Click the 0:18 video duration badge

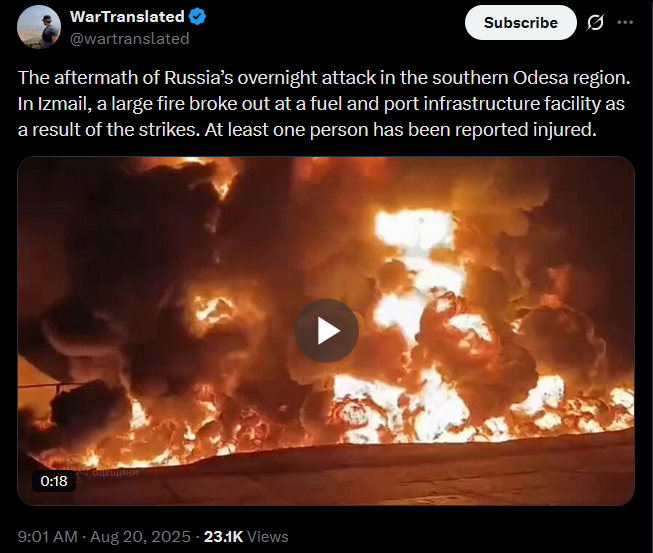(54, 481)
